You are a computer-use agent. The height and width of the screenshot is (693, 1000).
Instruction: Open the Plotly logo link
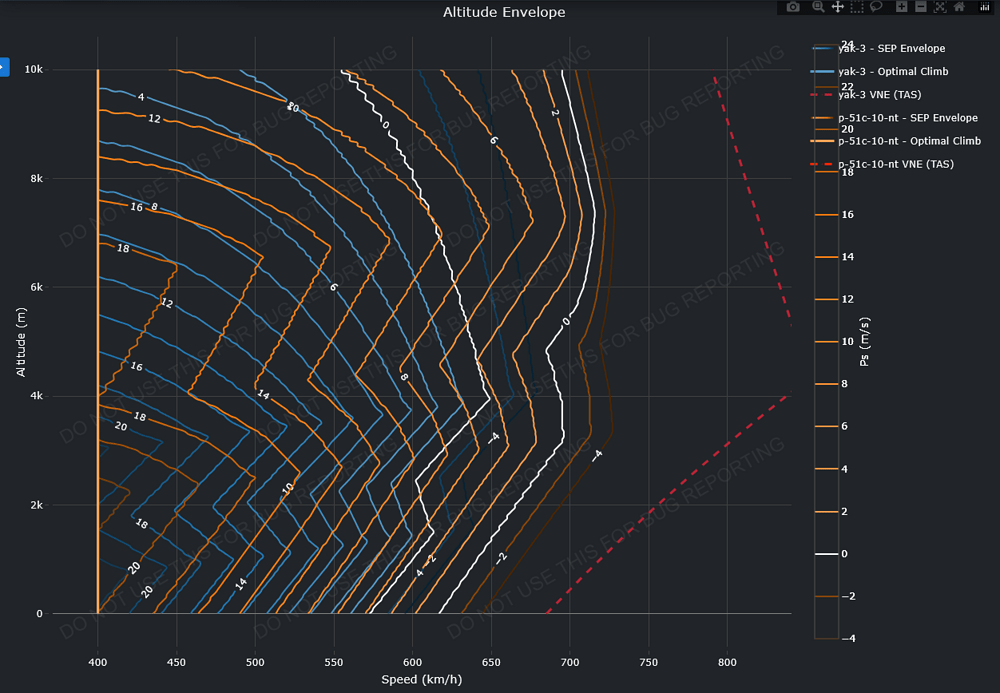984,7
